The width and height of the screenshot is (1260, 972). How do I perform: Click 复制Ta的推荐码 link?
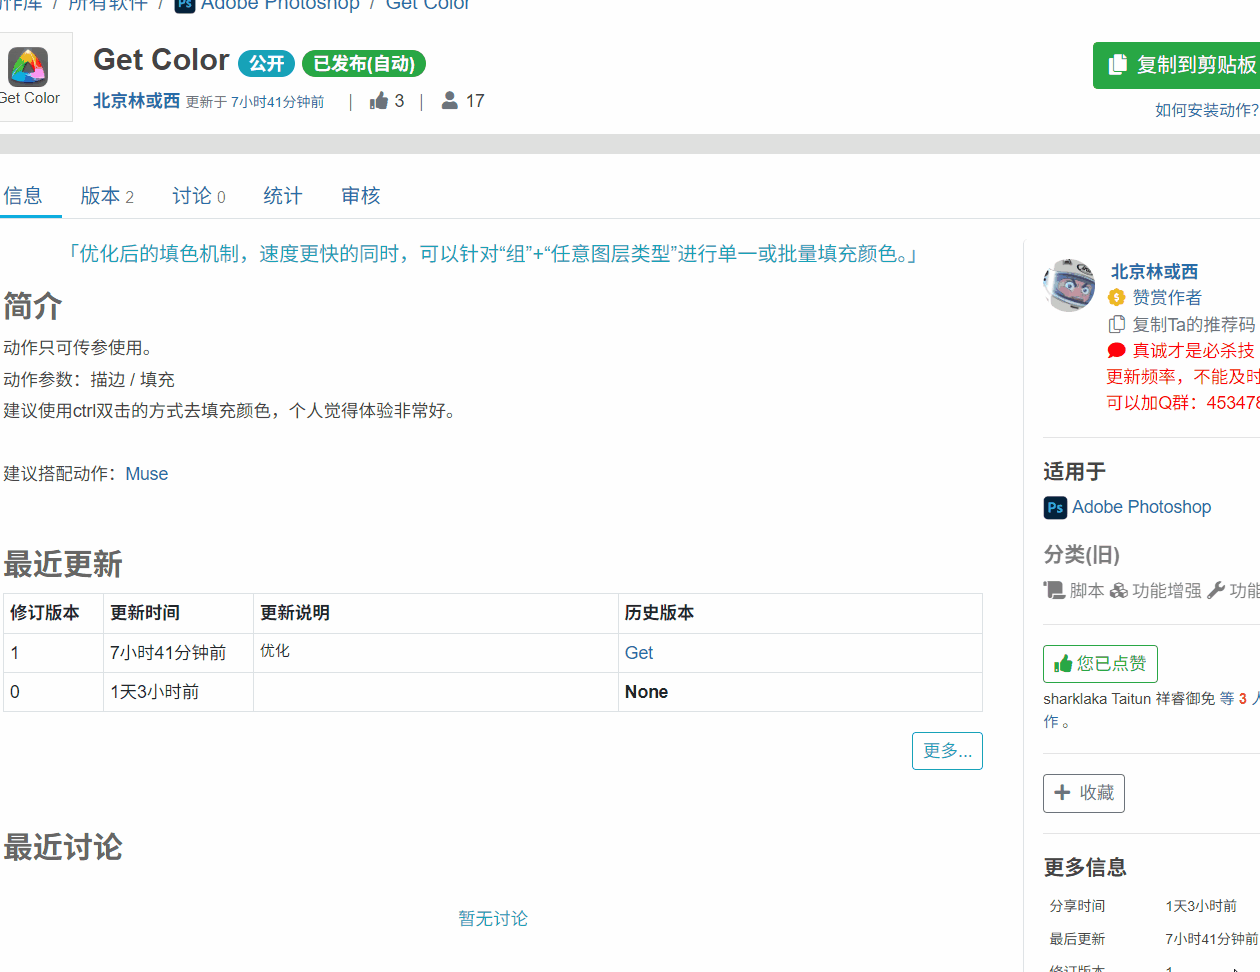tap(1193, 325)
